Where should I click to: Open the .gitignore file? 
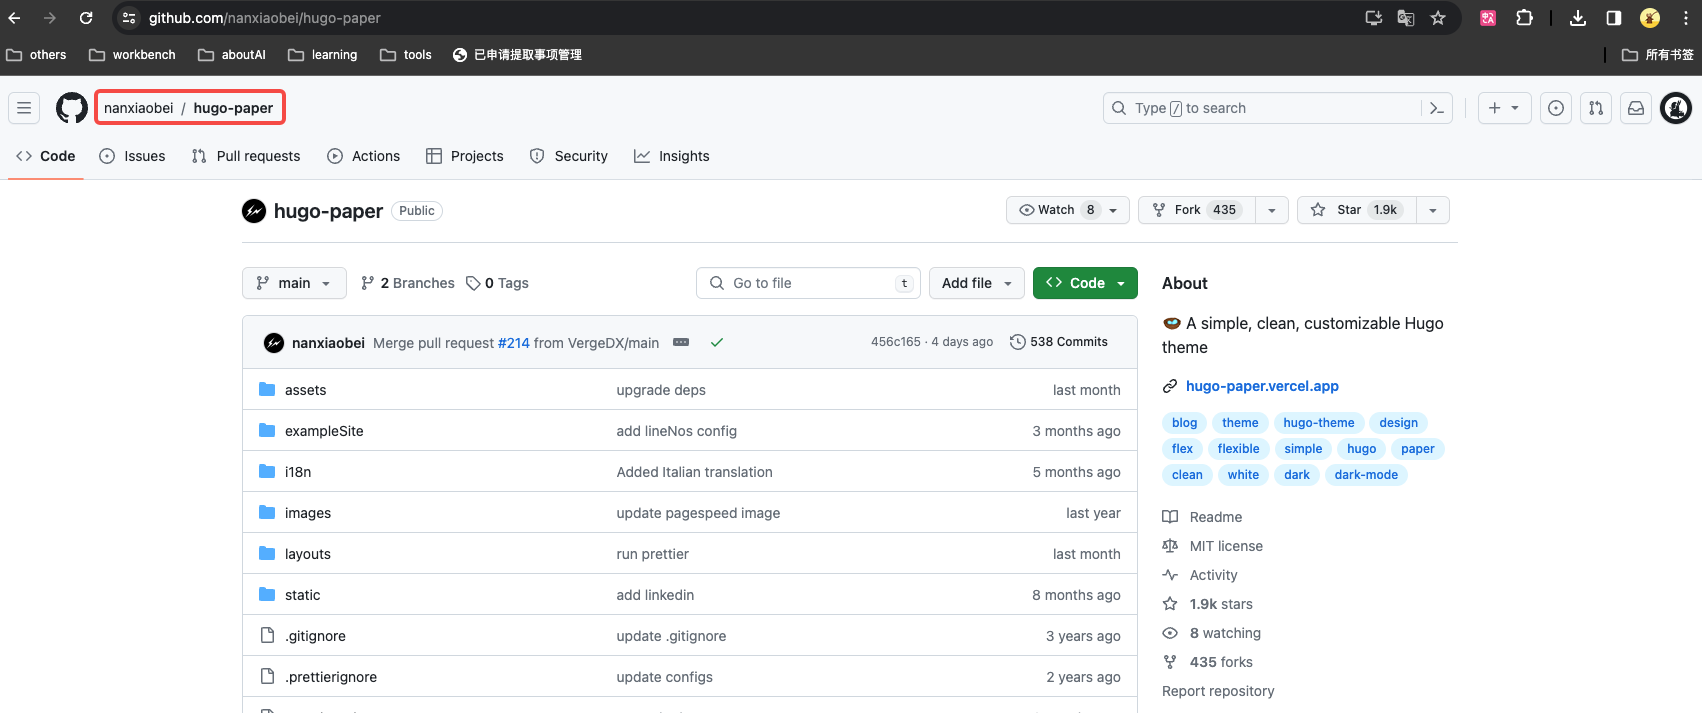click(x=315, y=636)
